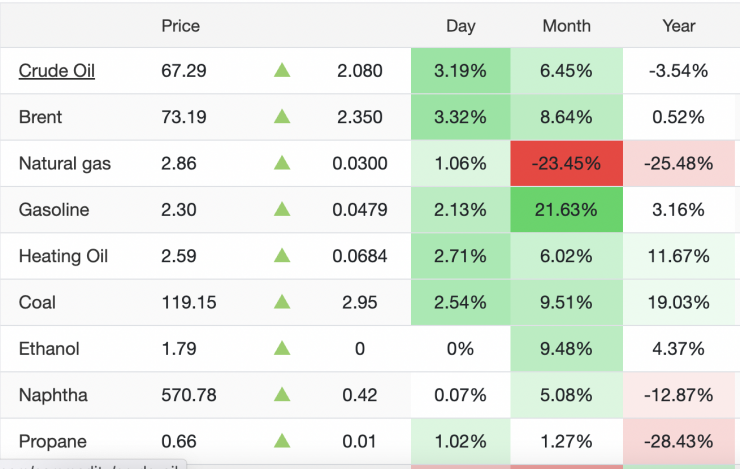Click the green triangle next to Coal

pos(282,302)
